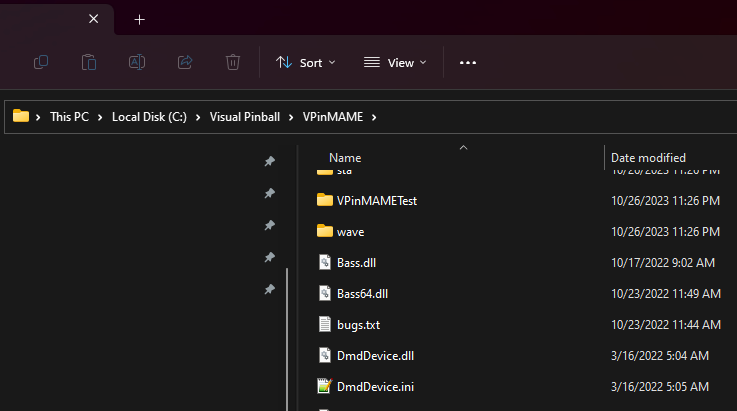Click the folder icon in address bar
Screen dimensions: 737x411
click(x=21, y=116)
